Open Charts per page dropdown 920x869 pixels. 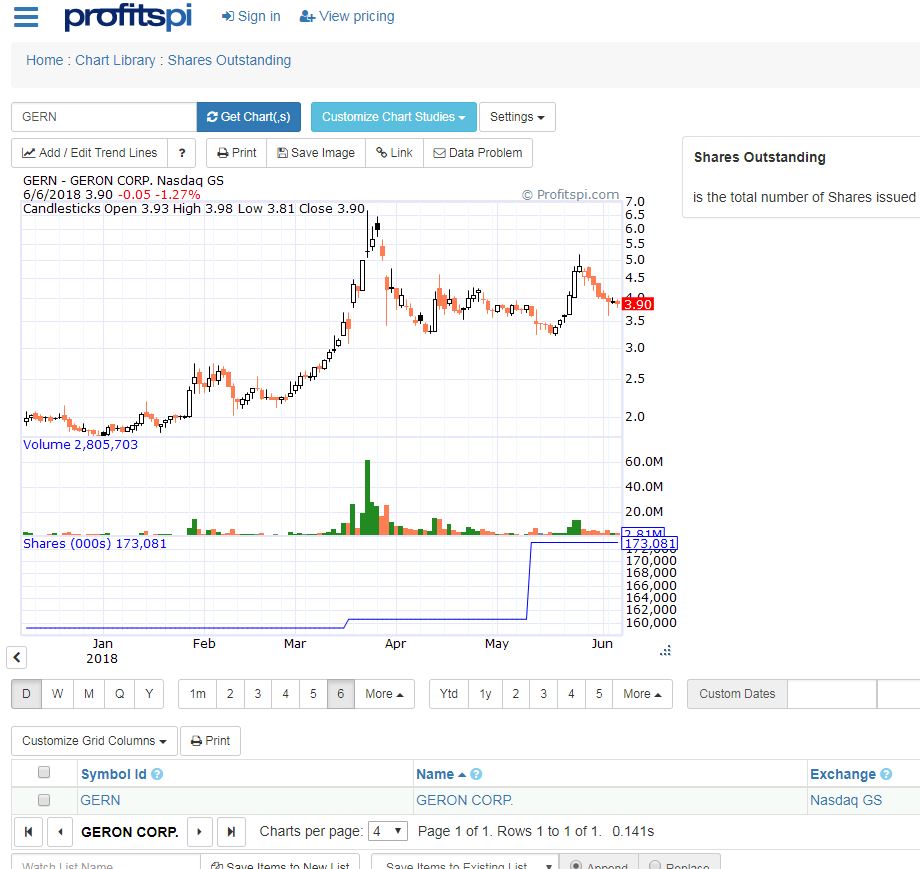(388, 831)
